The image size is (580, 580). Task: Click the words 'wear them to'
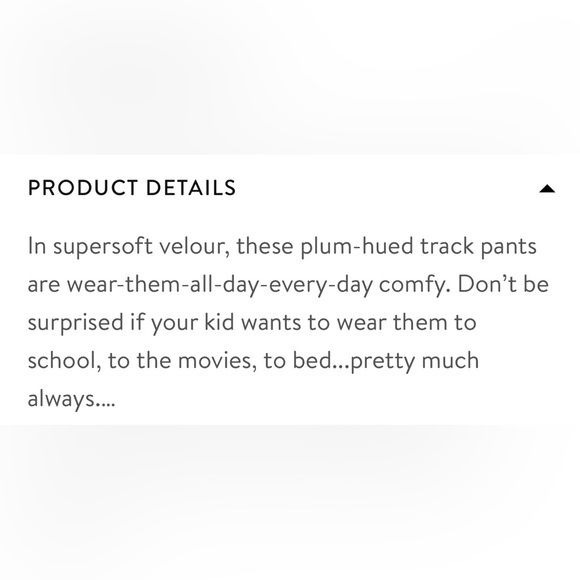(406, 323)
